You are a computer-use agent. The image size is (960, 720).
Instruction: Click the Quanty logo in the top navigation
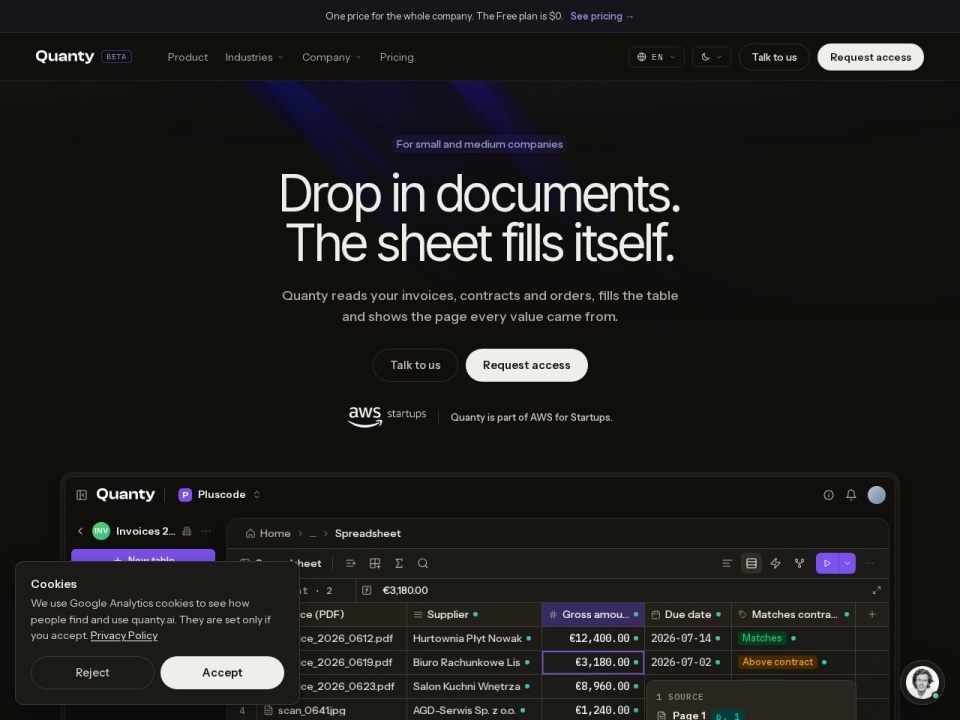point(65,56)
